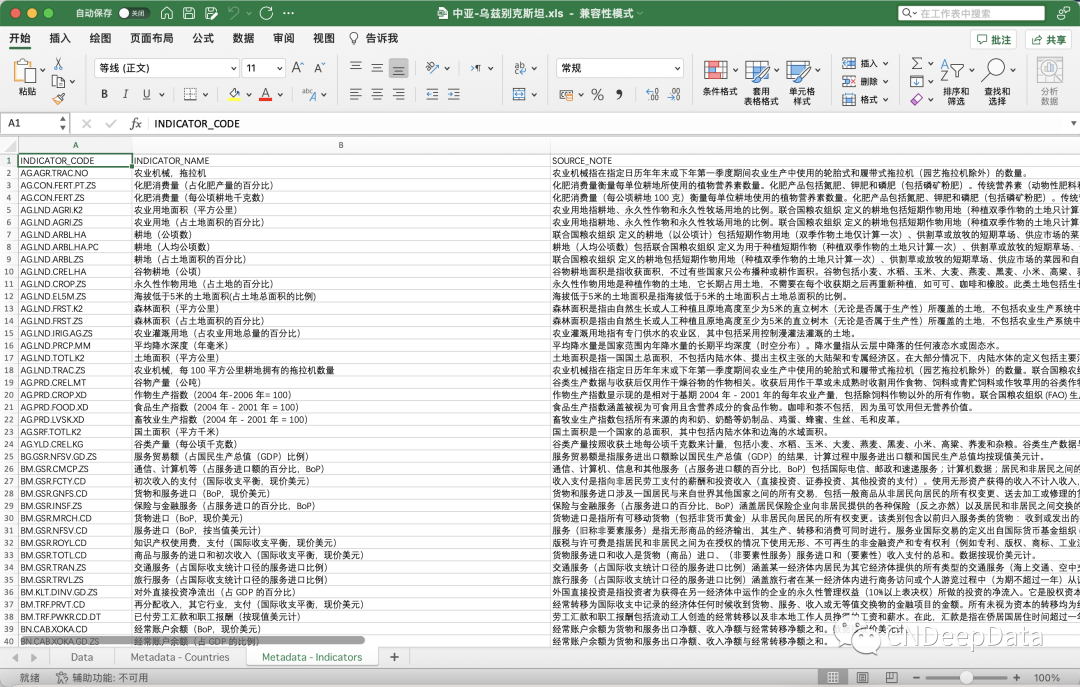Screen dimensions: 1080x687
Task: Open the Find and Select menu
Action: 997,81
